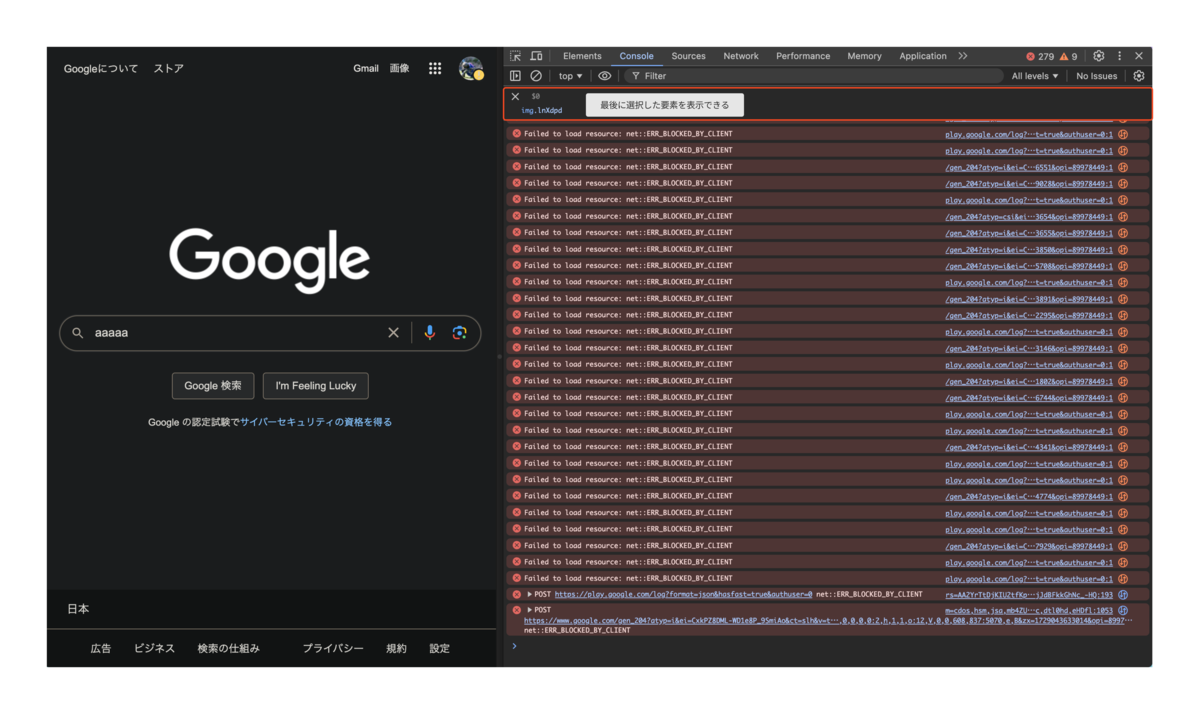The height and width of the screenshot is (714, 1200).
Task: Open the Google apps grid icon
Action: pyautogui.click(x=435, y=68)
